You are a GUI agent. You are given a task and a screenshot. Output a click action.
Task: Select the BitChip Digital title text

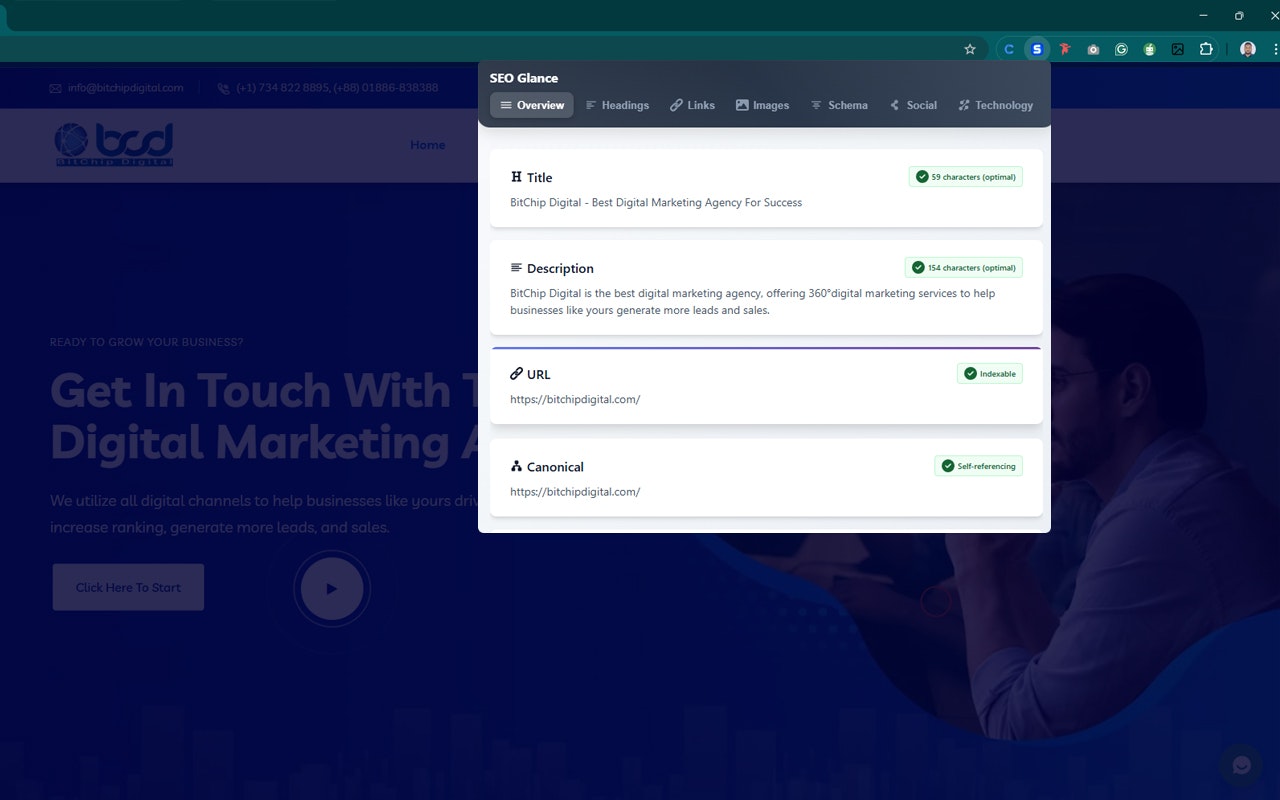coord(656,203)
